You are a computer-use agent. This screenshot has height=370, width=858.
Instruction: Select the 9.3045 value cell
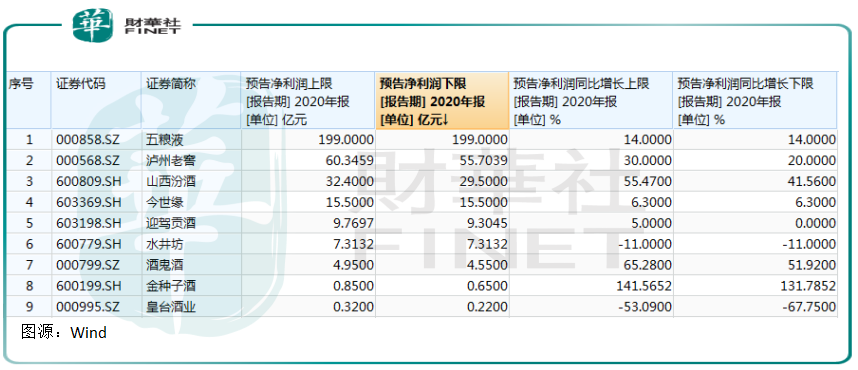(442, 224)
